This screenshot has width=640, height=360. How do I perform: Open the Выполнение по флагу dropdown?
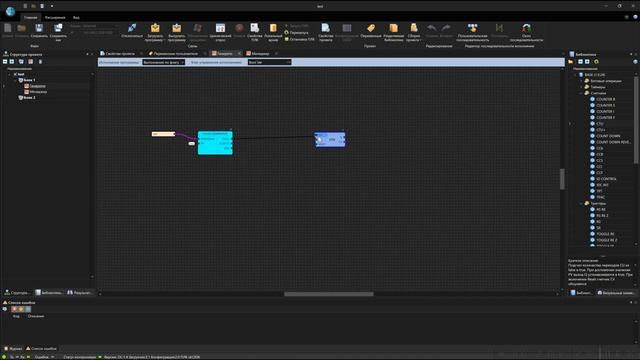163,62
